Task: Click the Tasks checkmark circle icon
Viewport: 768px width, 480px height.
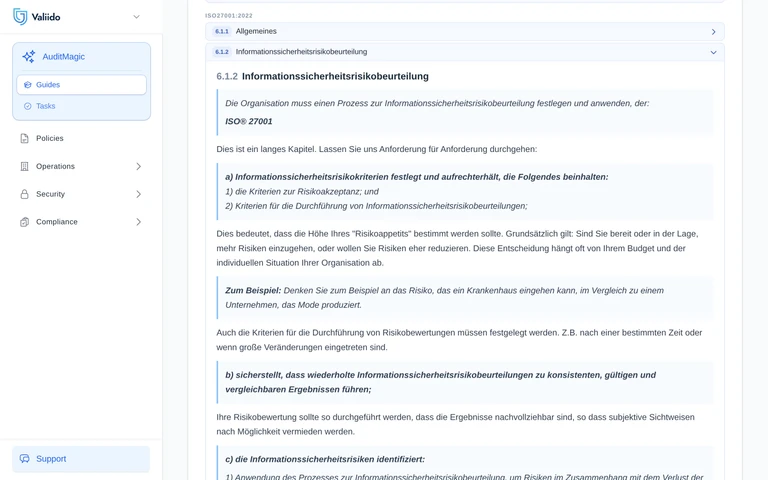Action: click(27, 106)
